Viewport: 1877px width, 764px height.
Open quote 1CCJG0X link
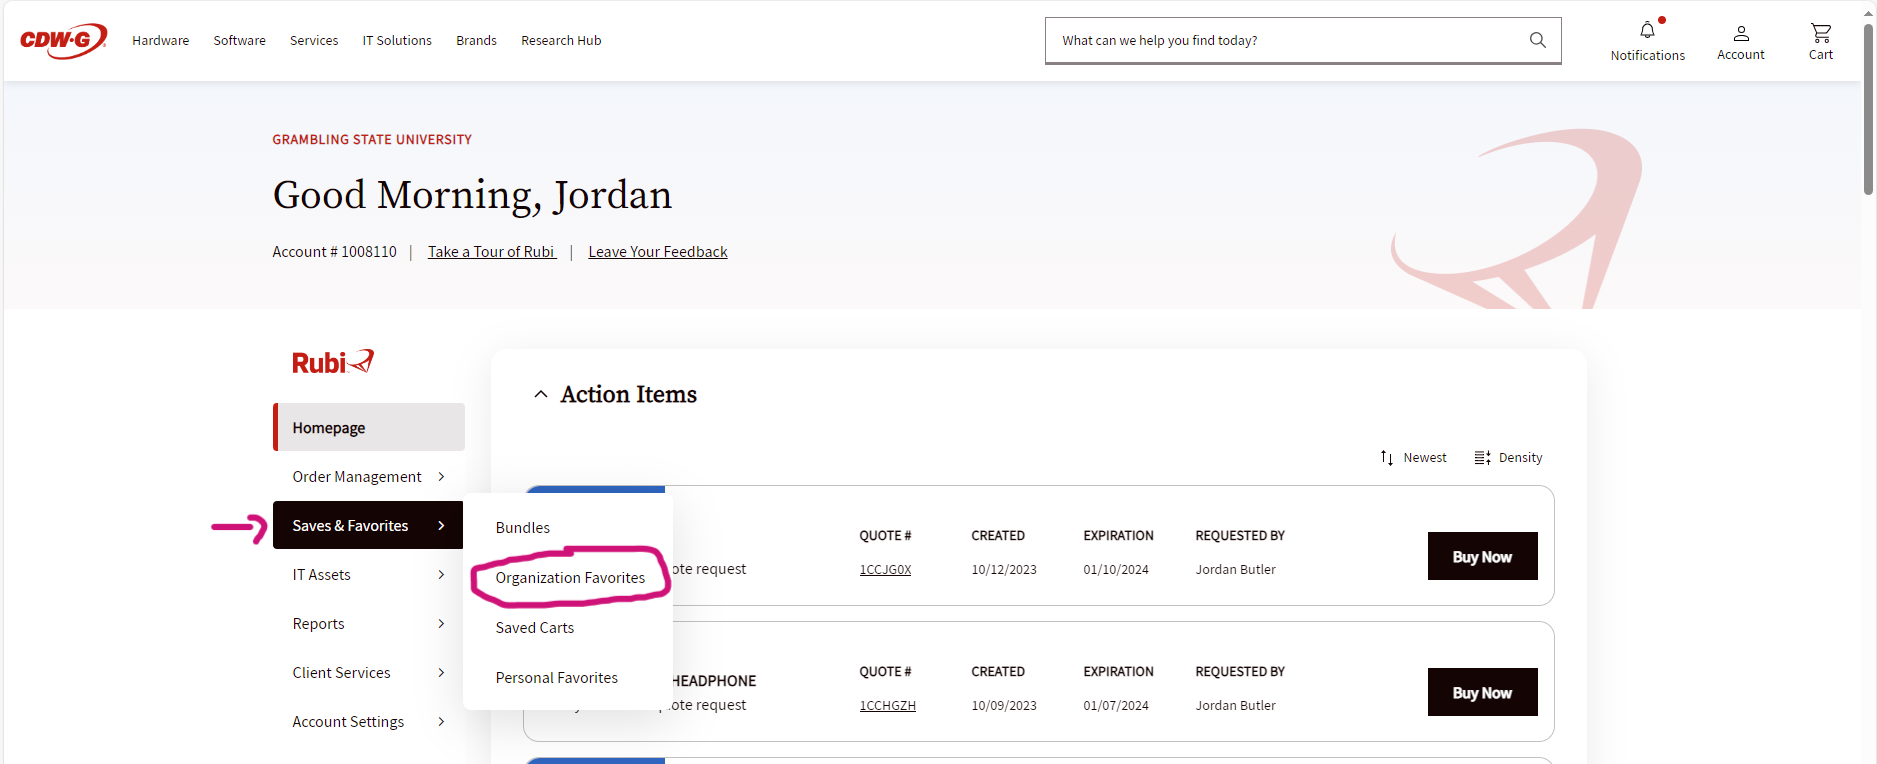click(885, 569)
